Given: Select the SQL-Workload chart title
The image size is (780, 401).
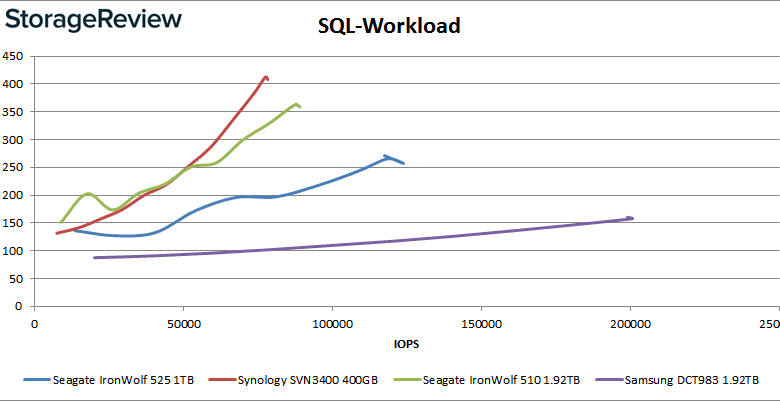Looking at the screenshot, I should point(389,25).
